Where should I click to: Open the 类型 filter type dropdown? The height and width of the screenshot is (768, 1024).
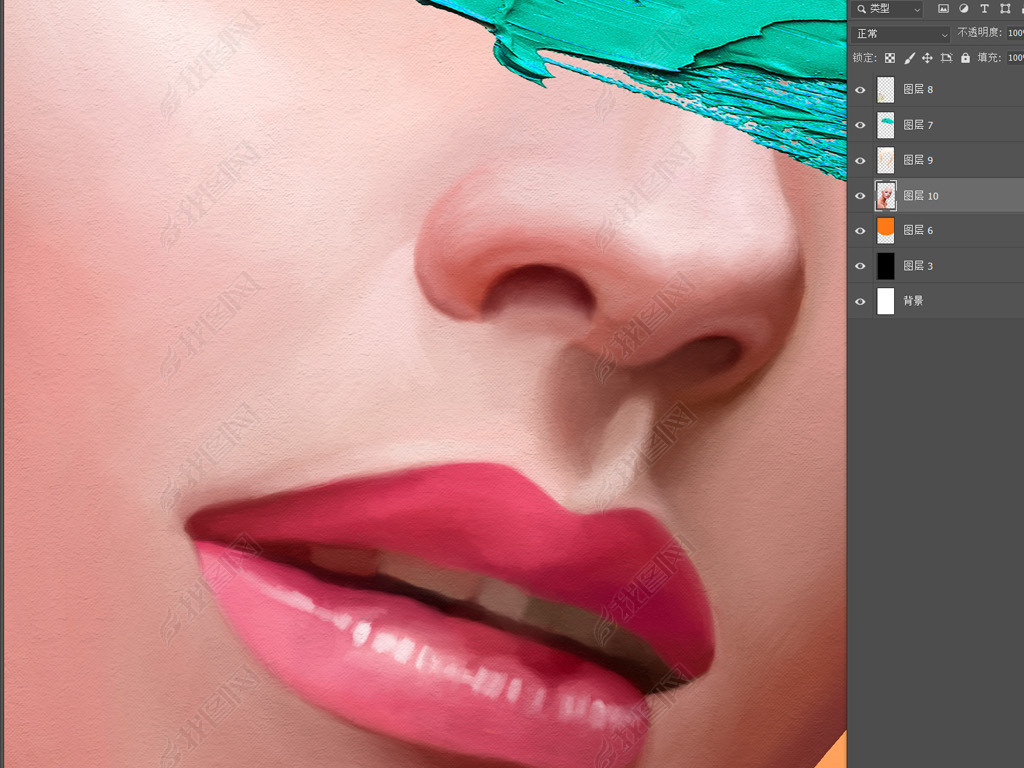(x=888, y=9)
